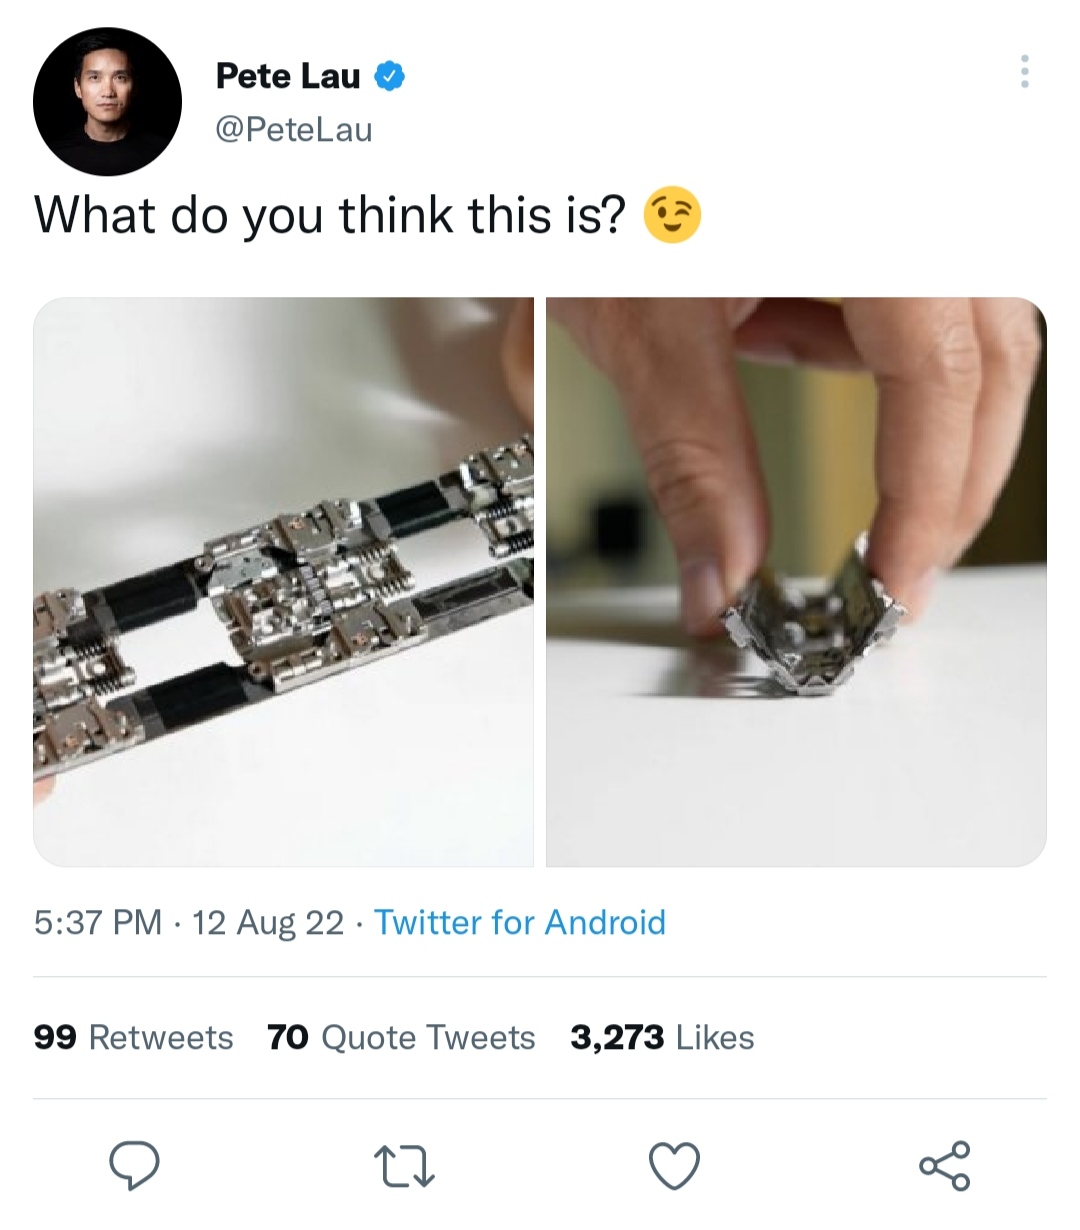Open the Pete Lau display name
The image size is (1080, 1230).
coord(288,76)
